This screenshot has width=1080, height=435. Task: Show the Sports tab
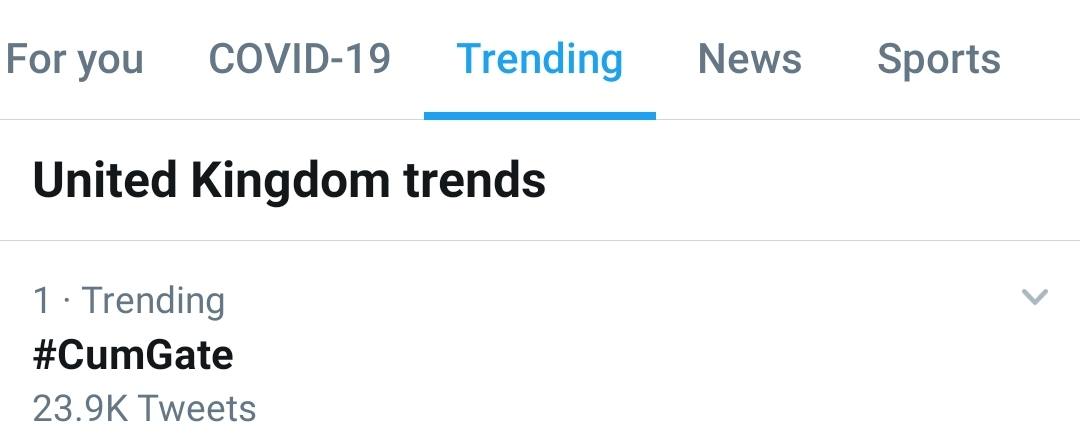pos(938,59)
